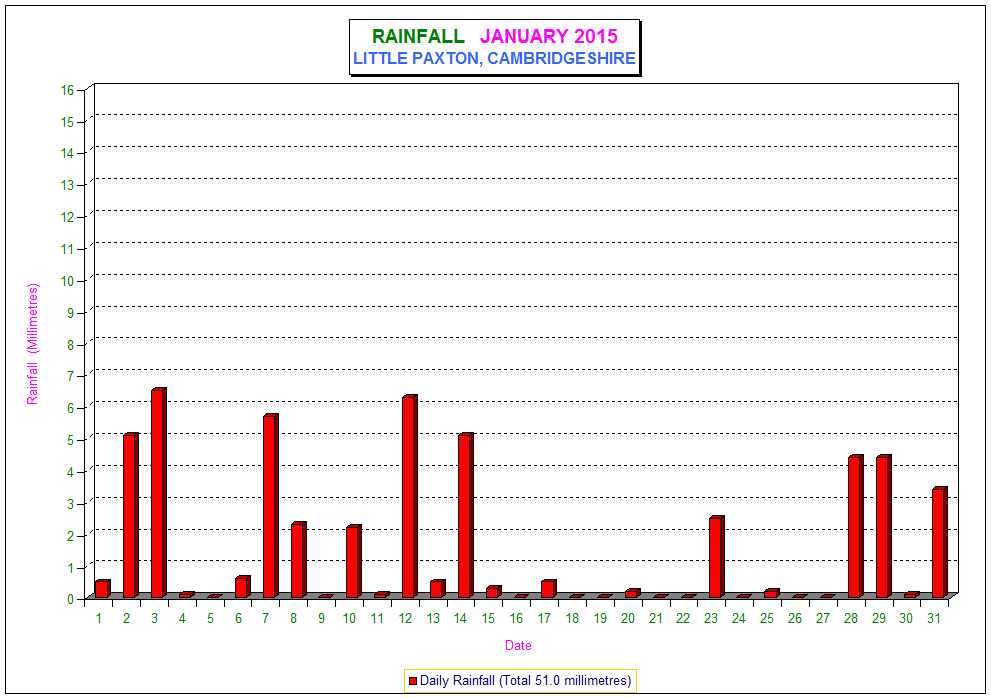
Task: Click y-axis value '0'
Action: tap(71, 599)
